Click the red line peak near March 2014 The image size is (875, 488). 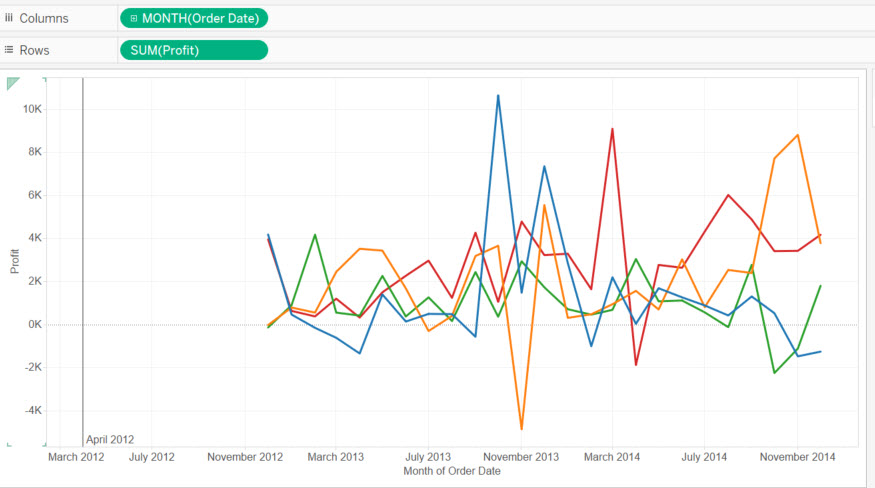(612, 129)
